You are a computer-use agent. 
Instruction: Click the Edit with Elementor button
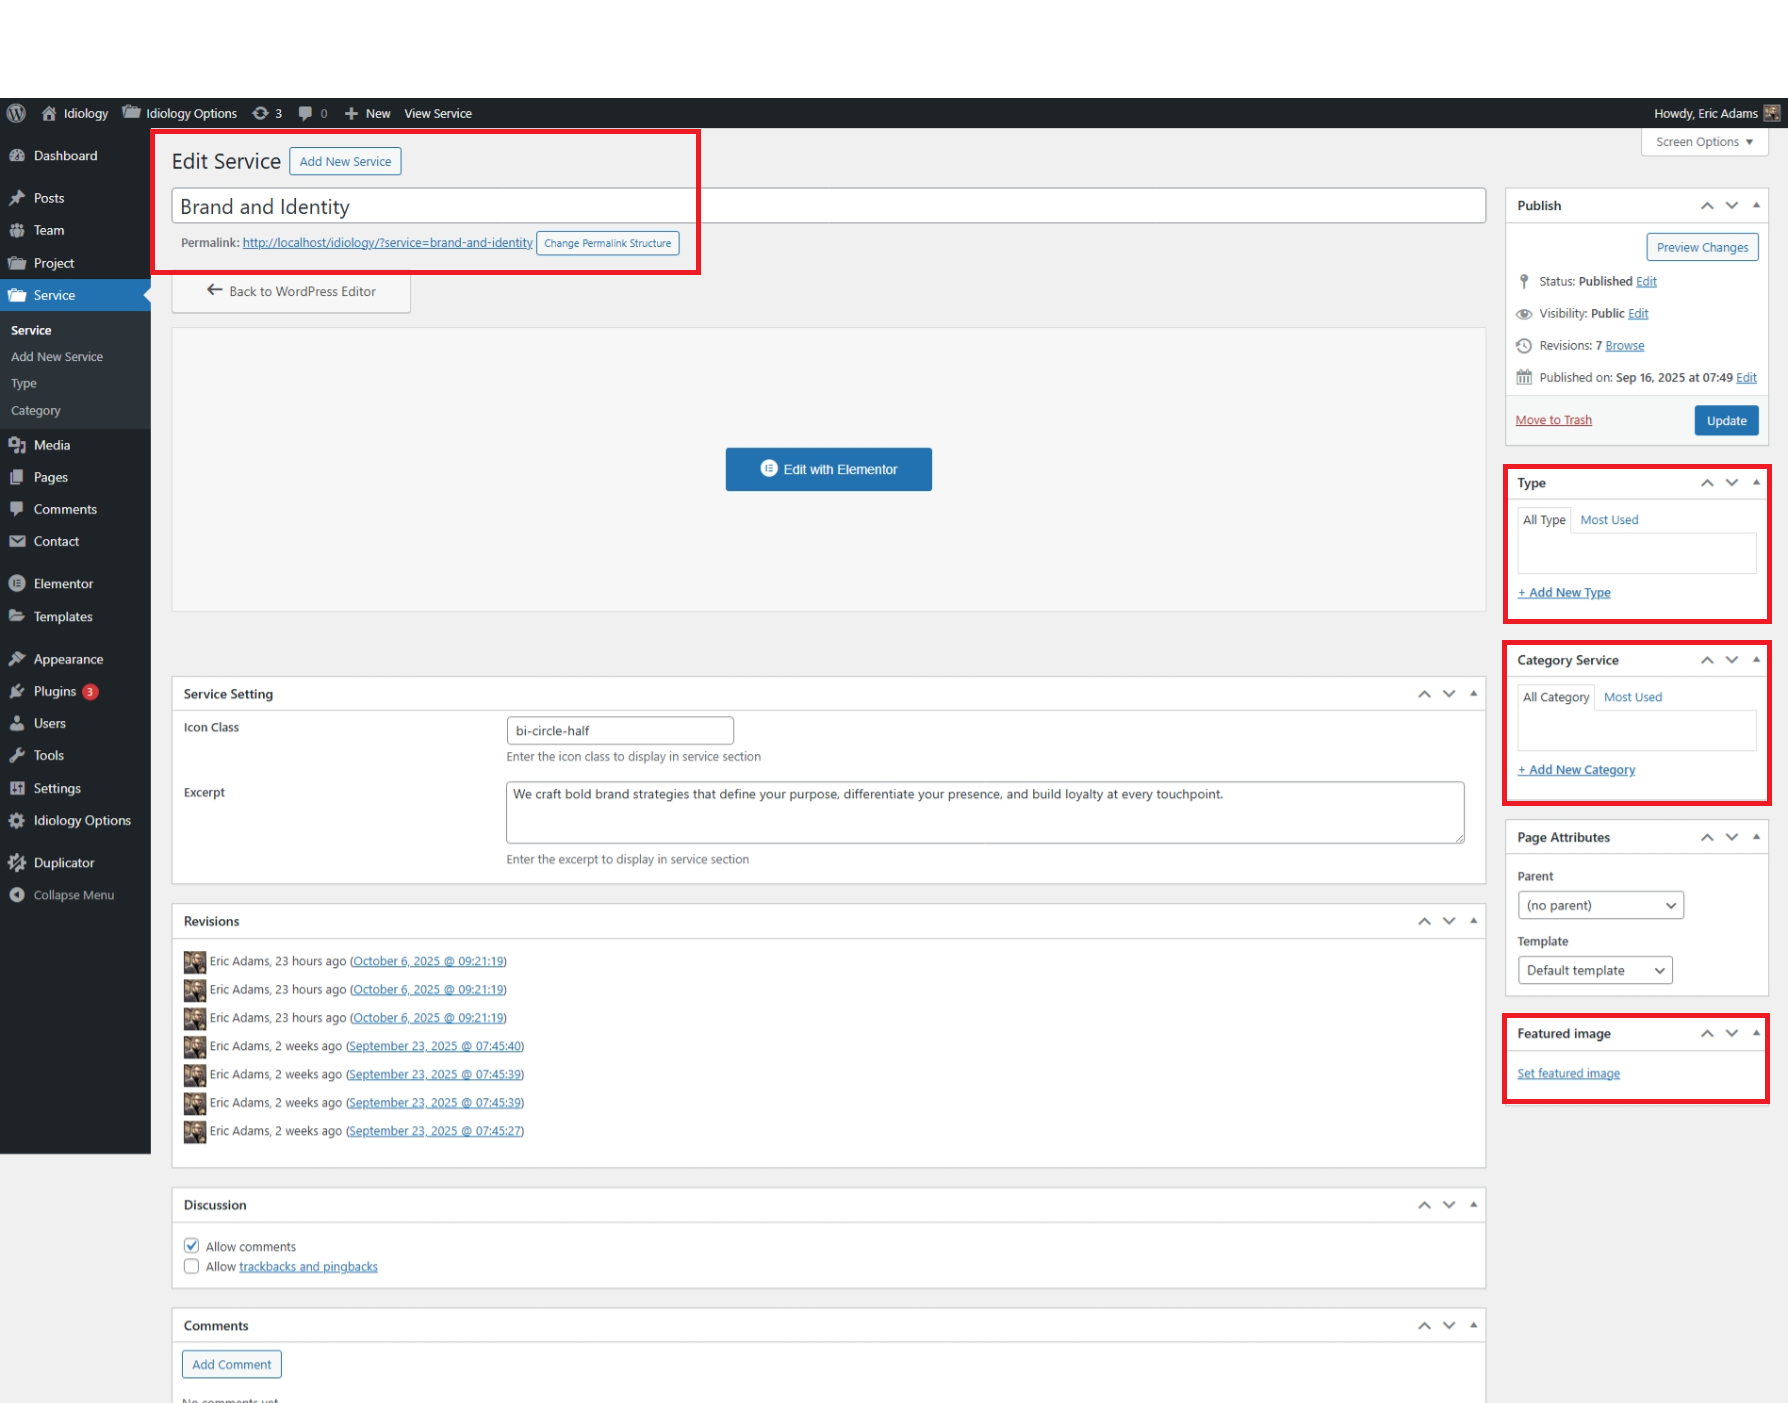828,469
